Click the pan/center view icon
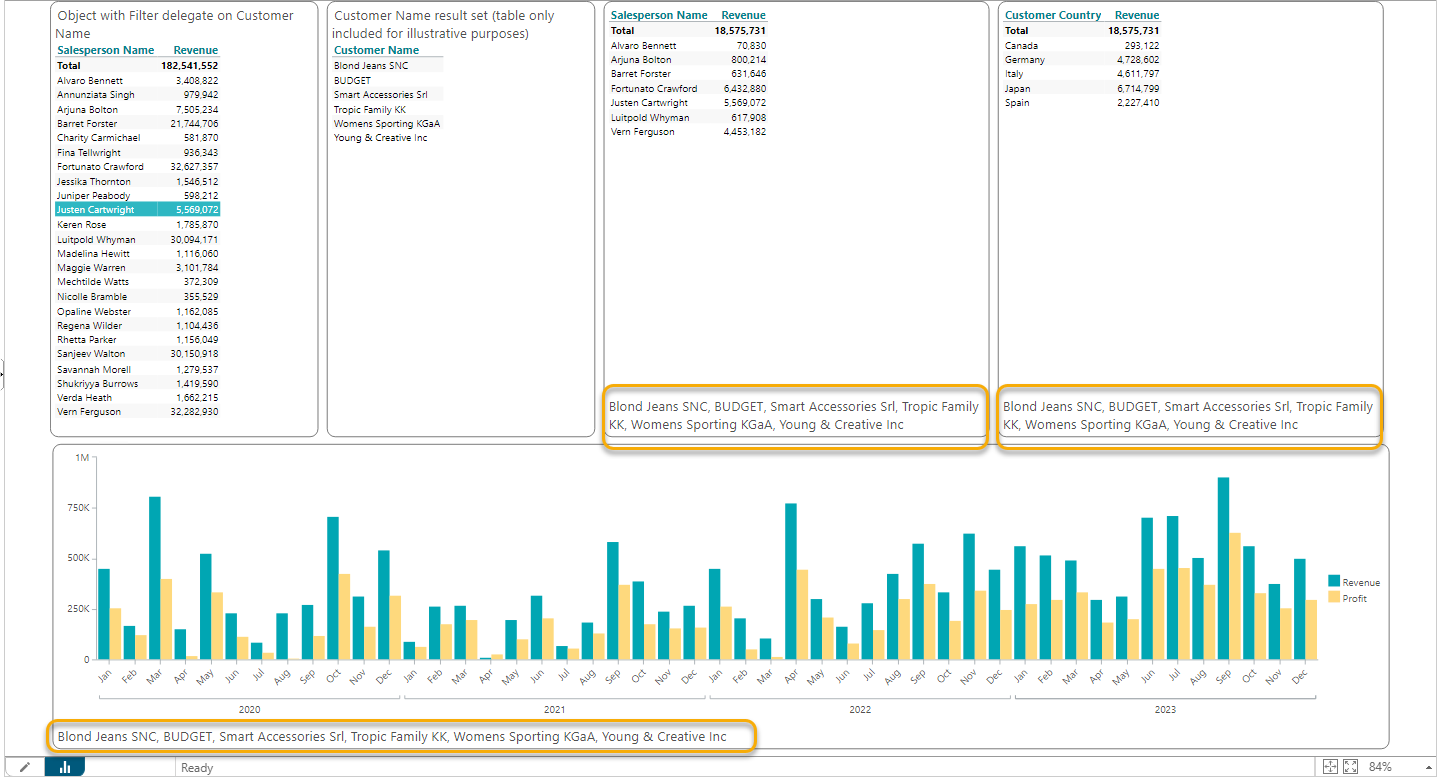This screenshot has height=780, width=1440. [1330, 767]
